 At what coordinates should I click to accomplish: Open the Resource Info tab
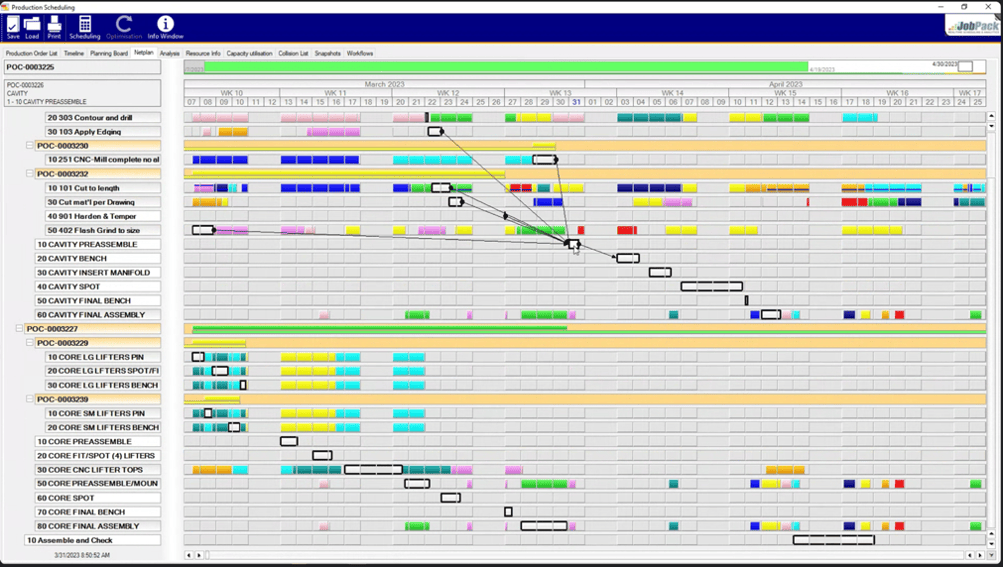[203, 53]
